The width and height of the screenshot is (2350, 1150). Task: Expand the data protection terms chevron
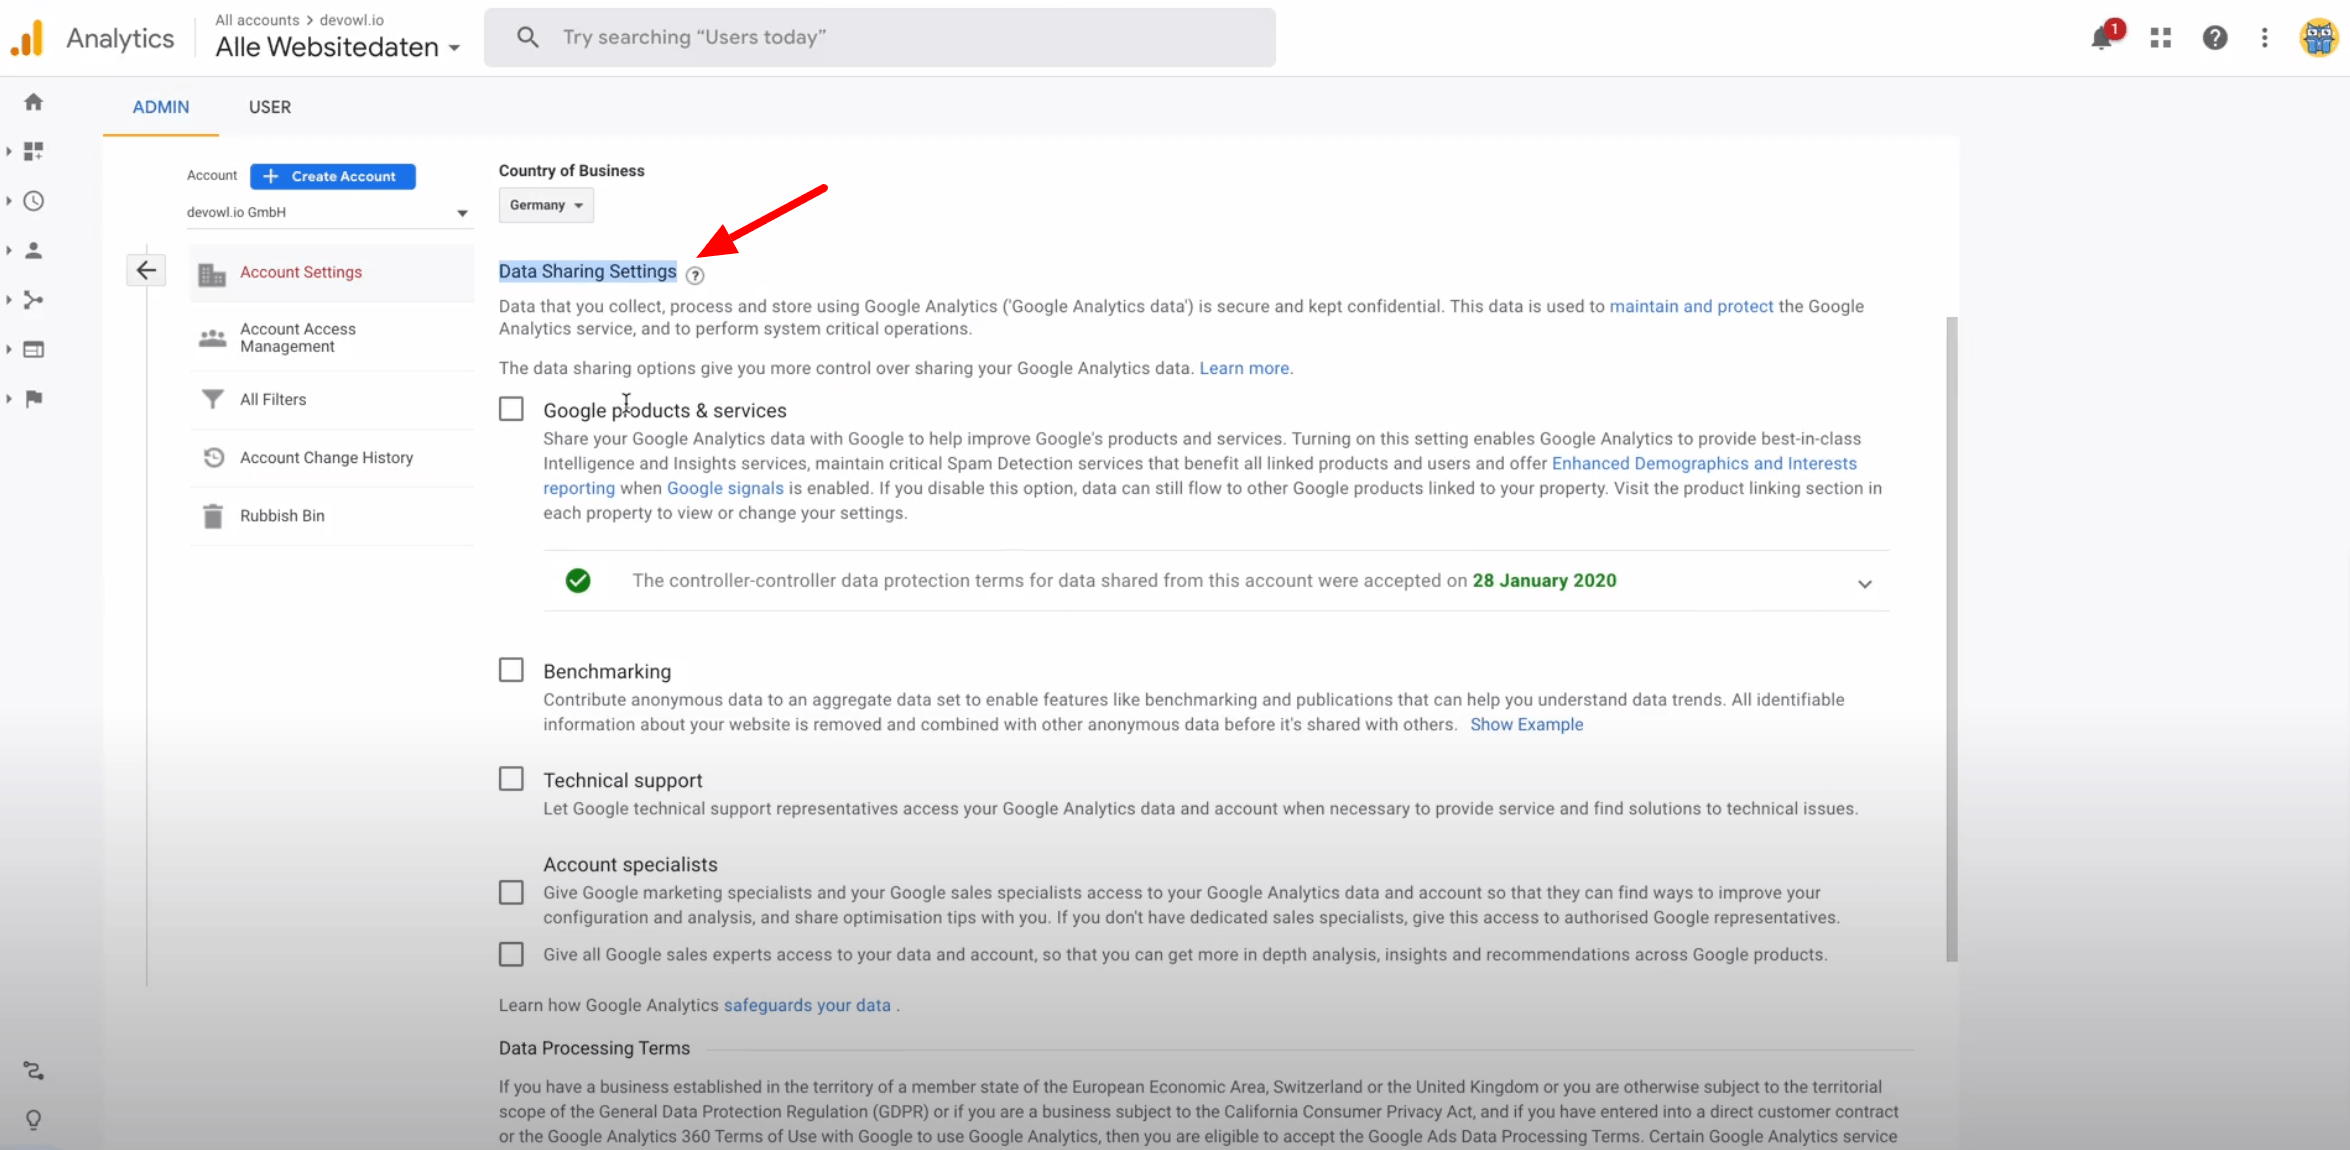(1864, 583)
